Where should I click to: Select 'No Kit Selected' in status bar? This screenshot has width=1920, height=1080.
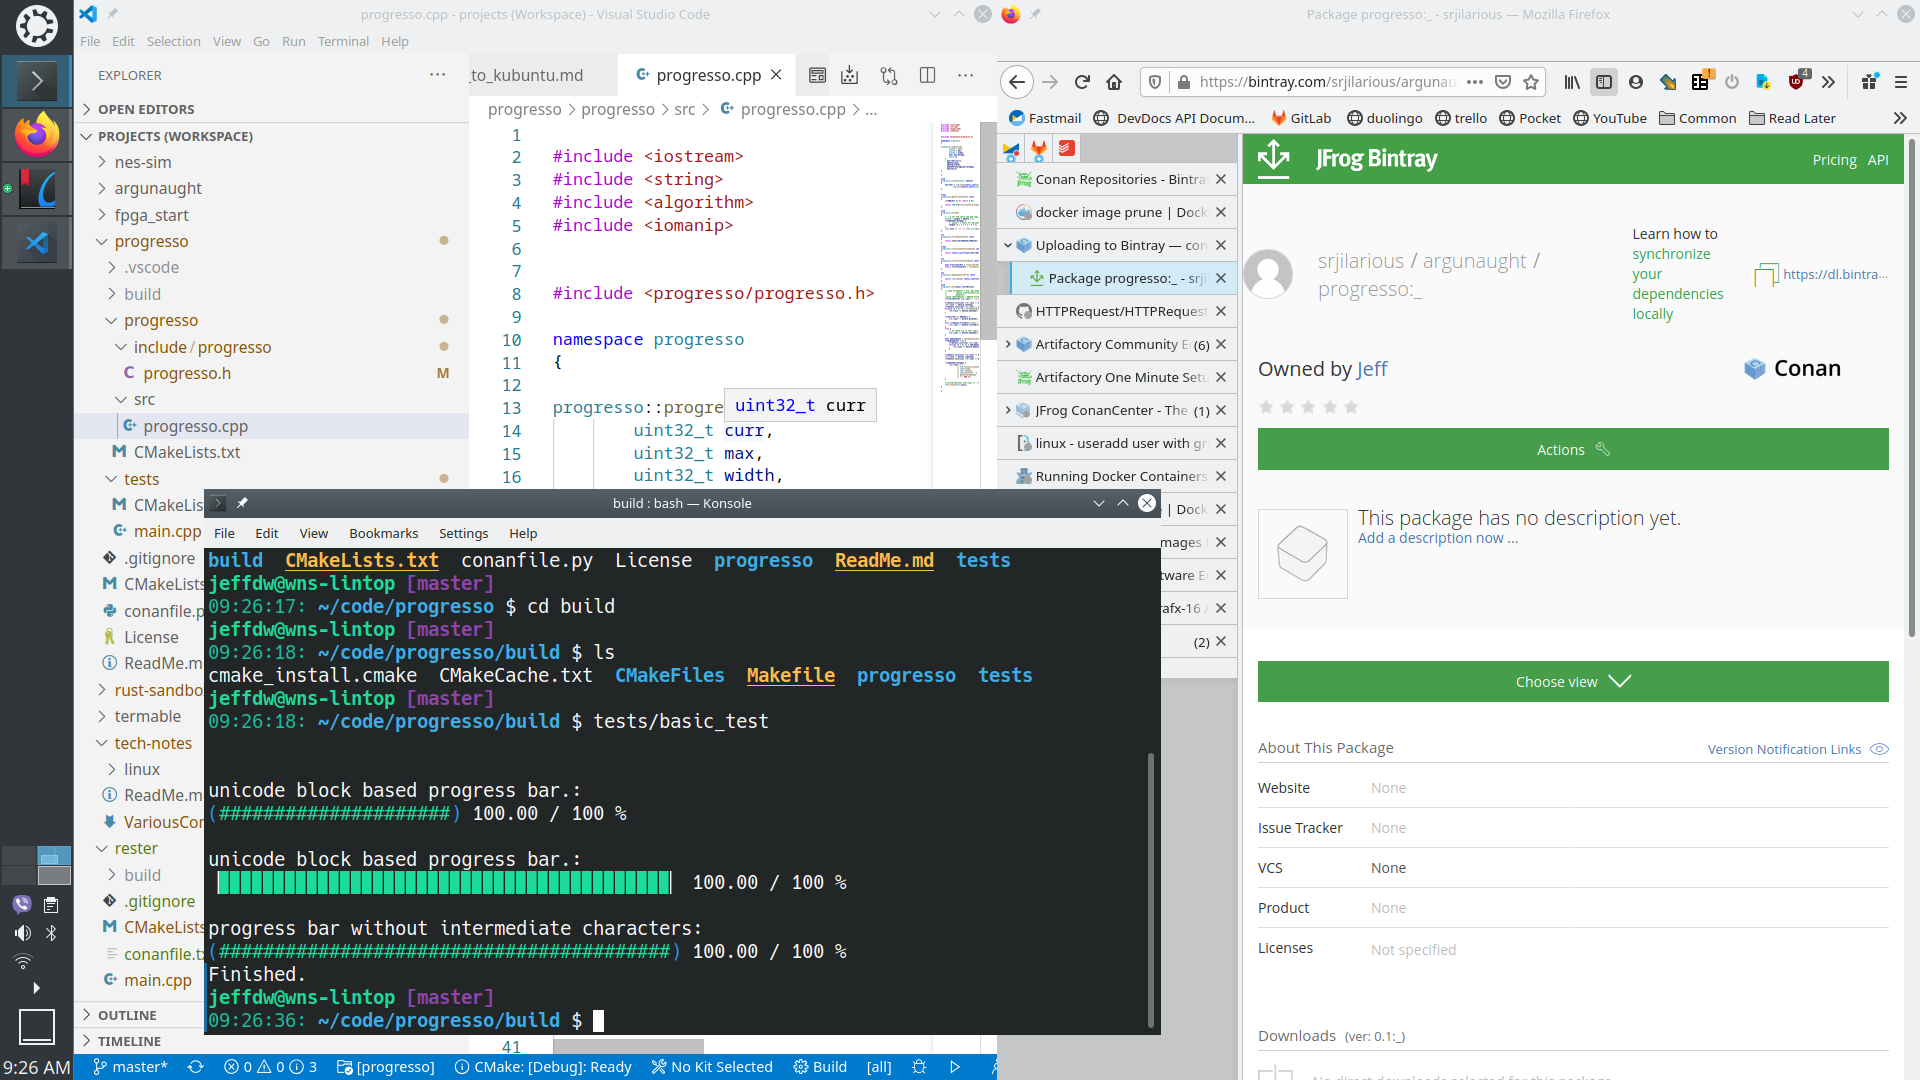tap(712, 1067)
